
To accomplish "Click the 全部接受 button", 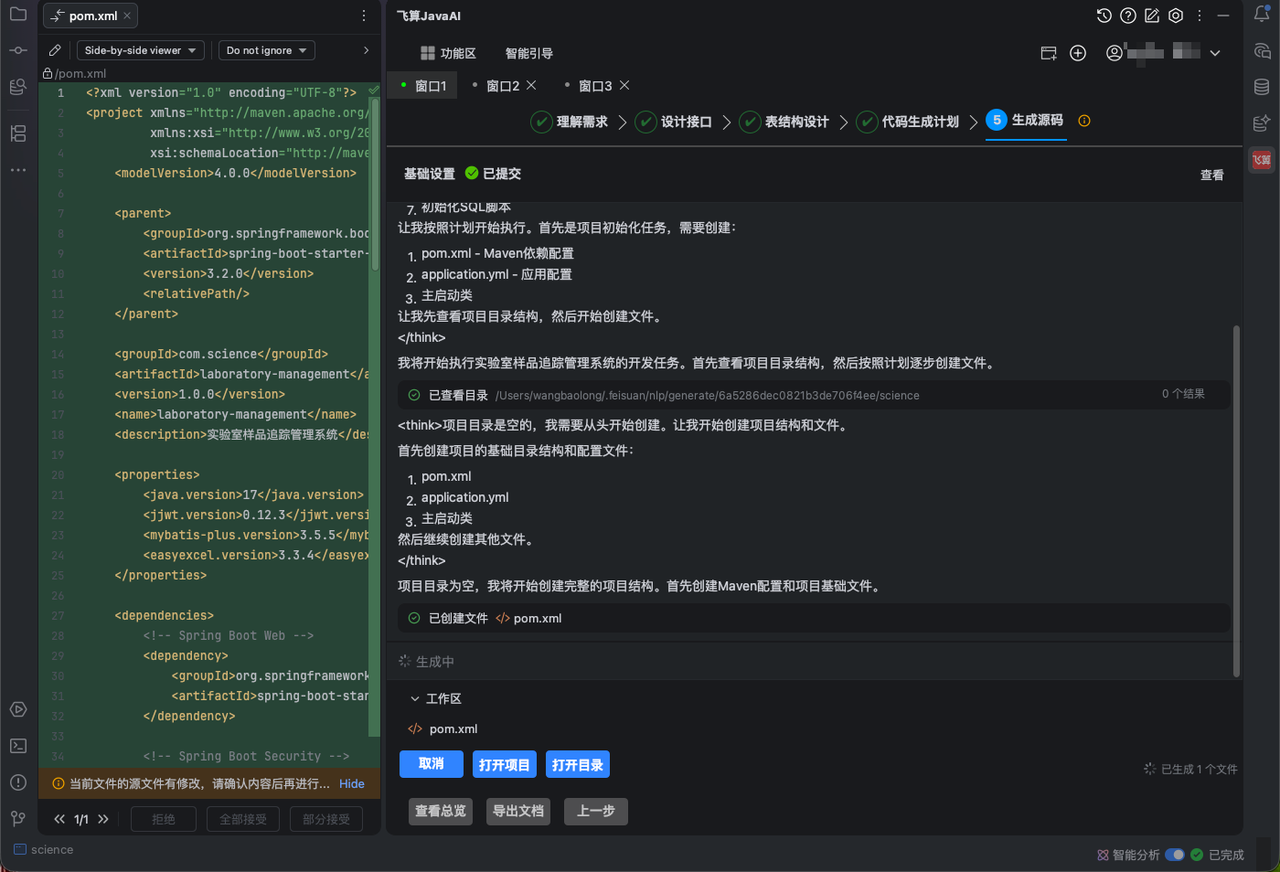I will click(x=243, y=819).
